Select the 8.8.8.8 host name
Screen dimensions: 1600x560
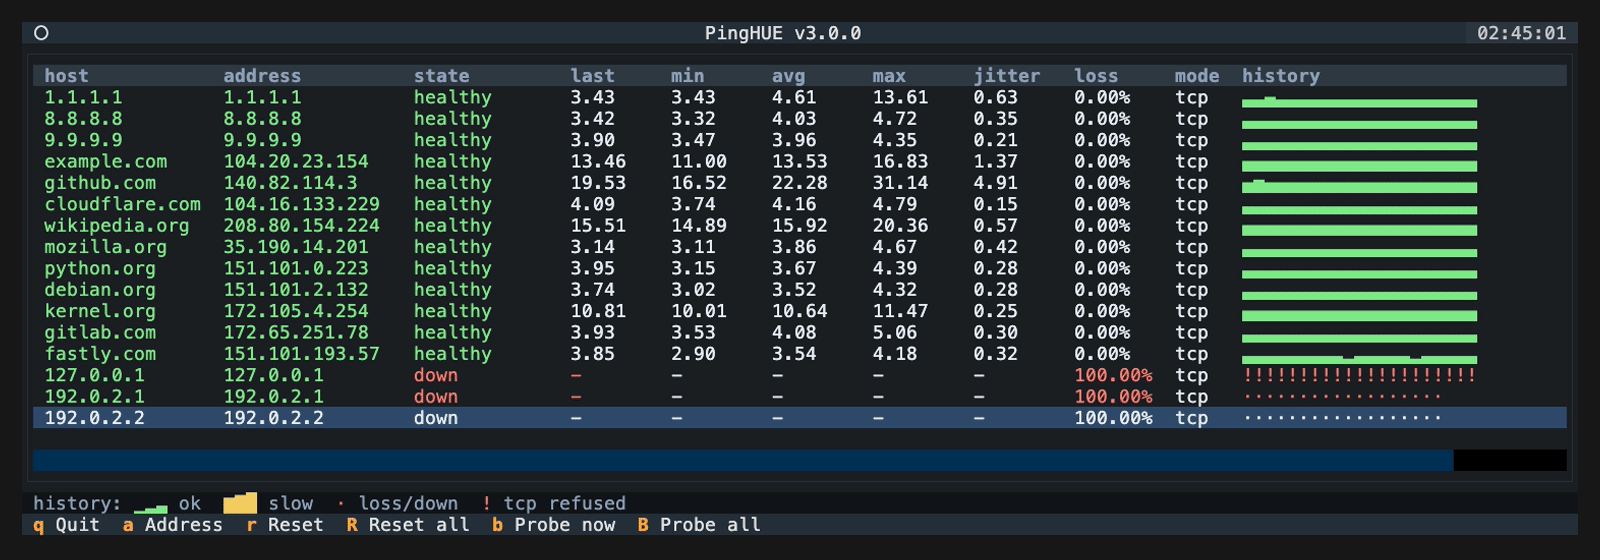(83, 119)
